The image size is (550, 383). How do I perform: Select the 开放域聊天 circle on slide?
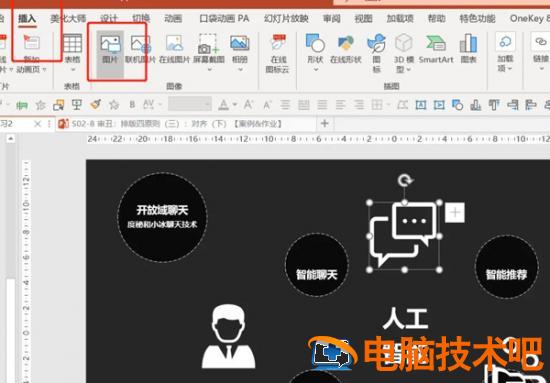(x=162, y=217)
